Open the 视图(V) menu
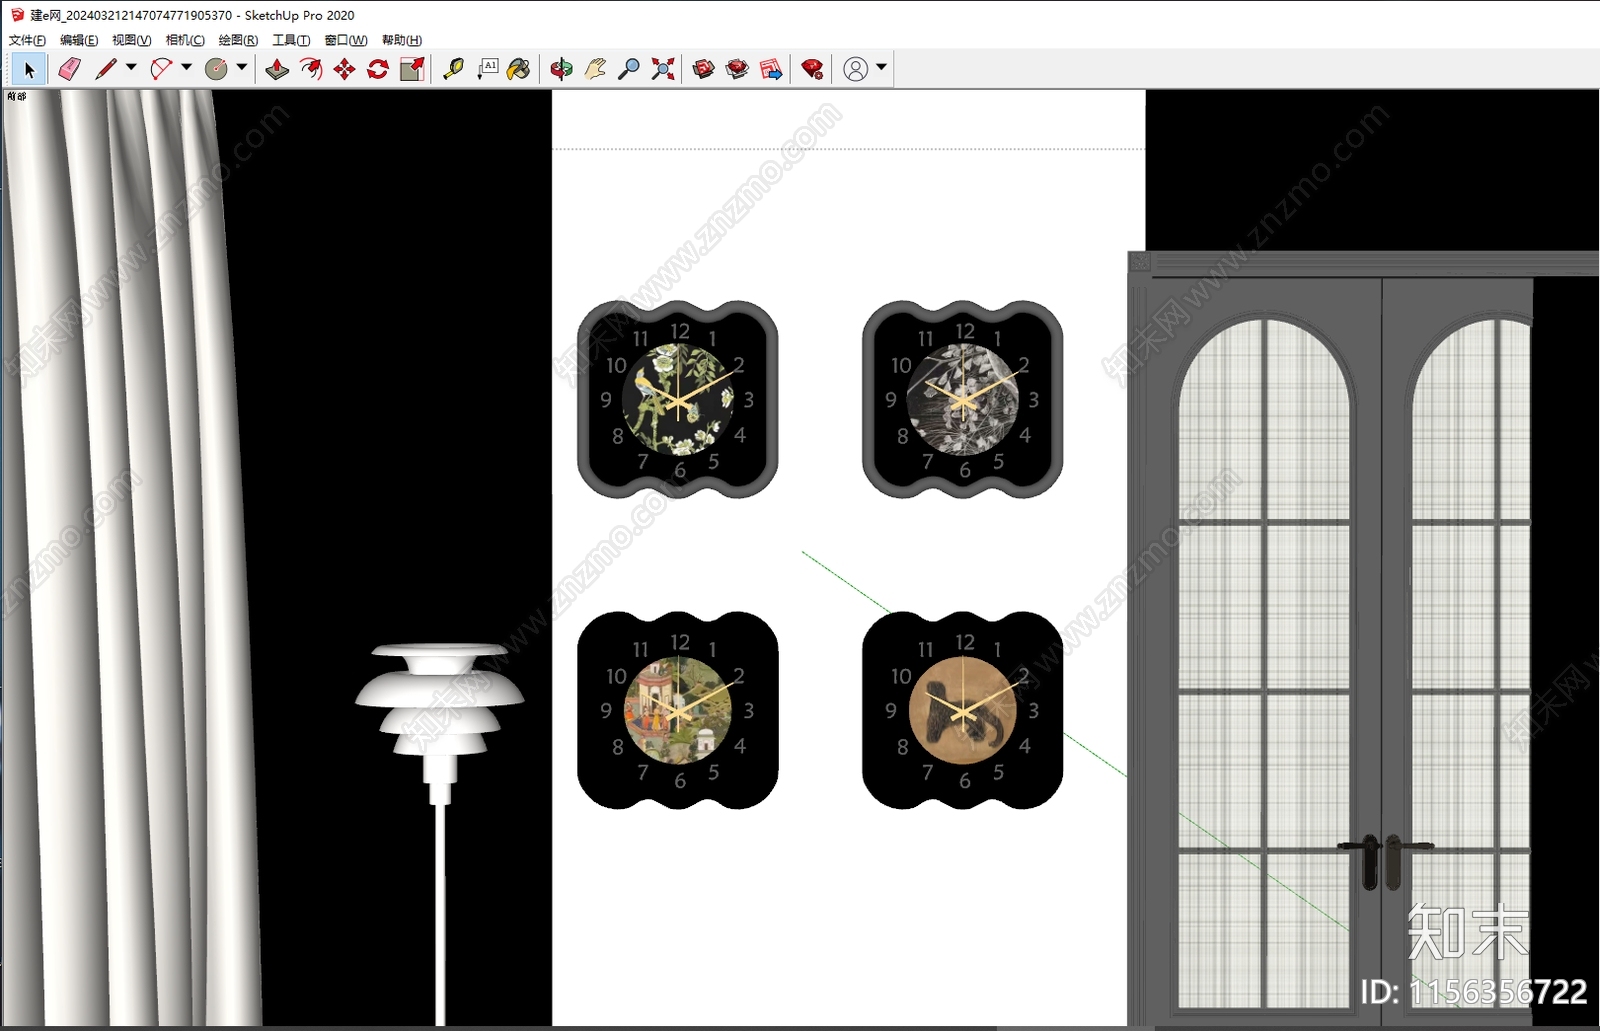The image size is (1600, 1031). [x=131, y=40]
